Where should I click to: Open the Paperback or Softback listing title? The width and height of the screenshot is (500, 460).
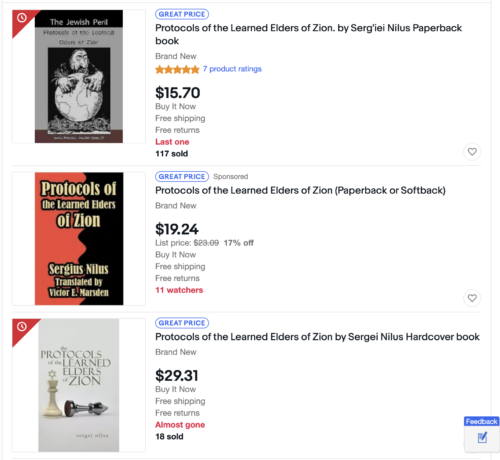tap(300, 190)
